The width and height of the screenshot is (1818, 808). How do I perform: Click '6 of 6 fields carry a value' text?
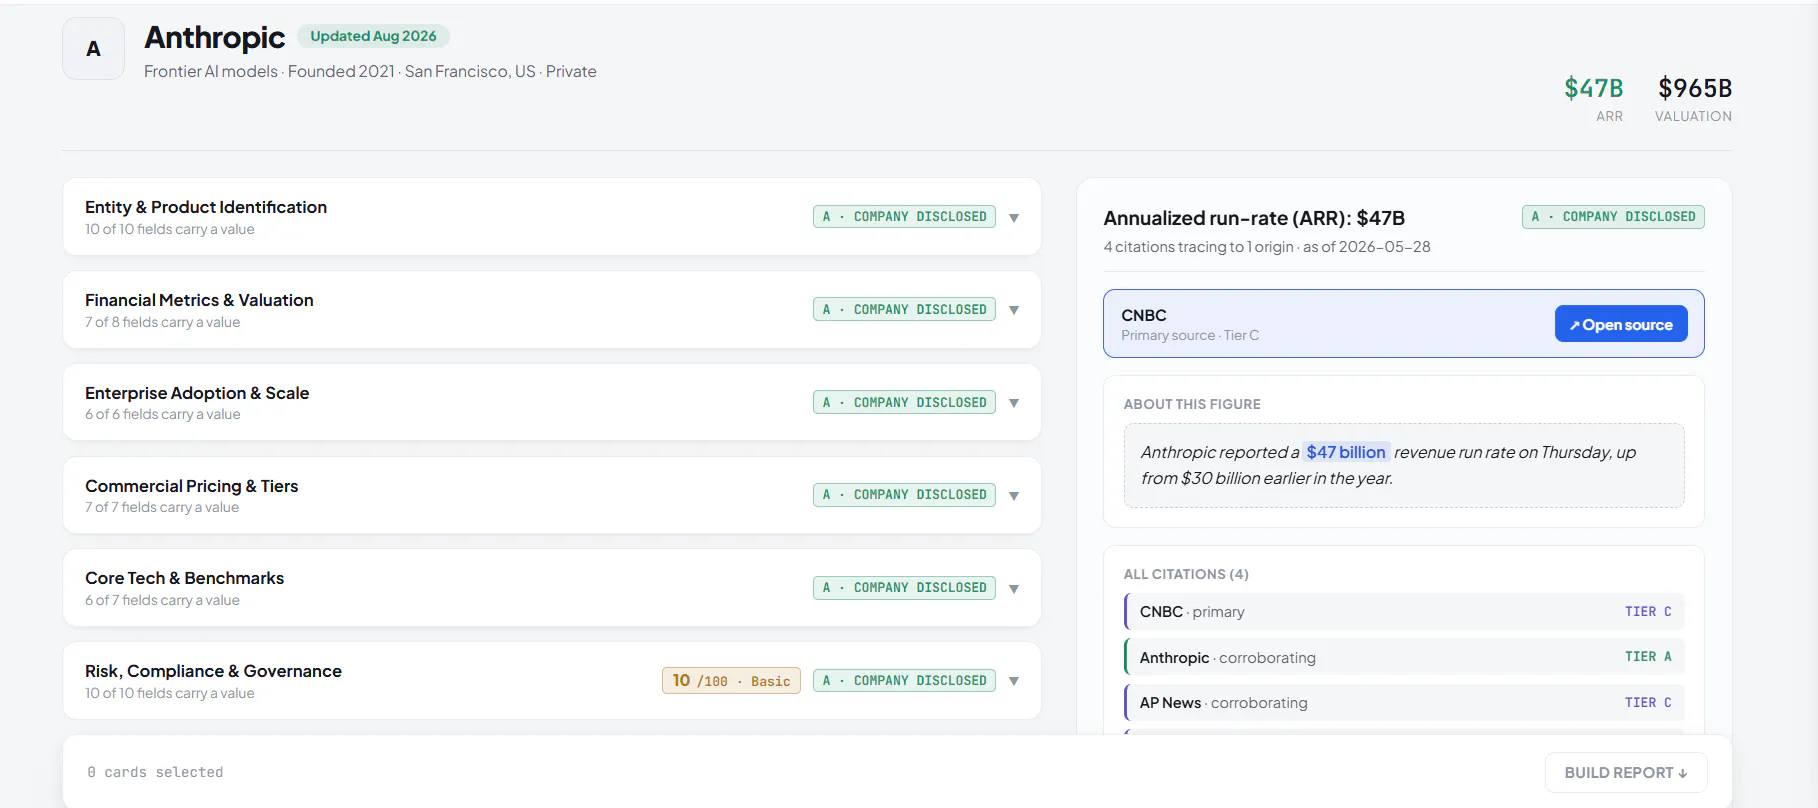tap(162, 414)
